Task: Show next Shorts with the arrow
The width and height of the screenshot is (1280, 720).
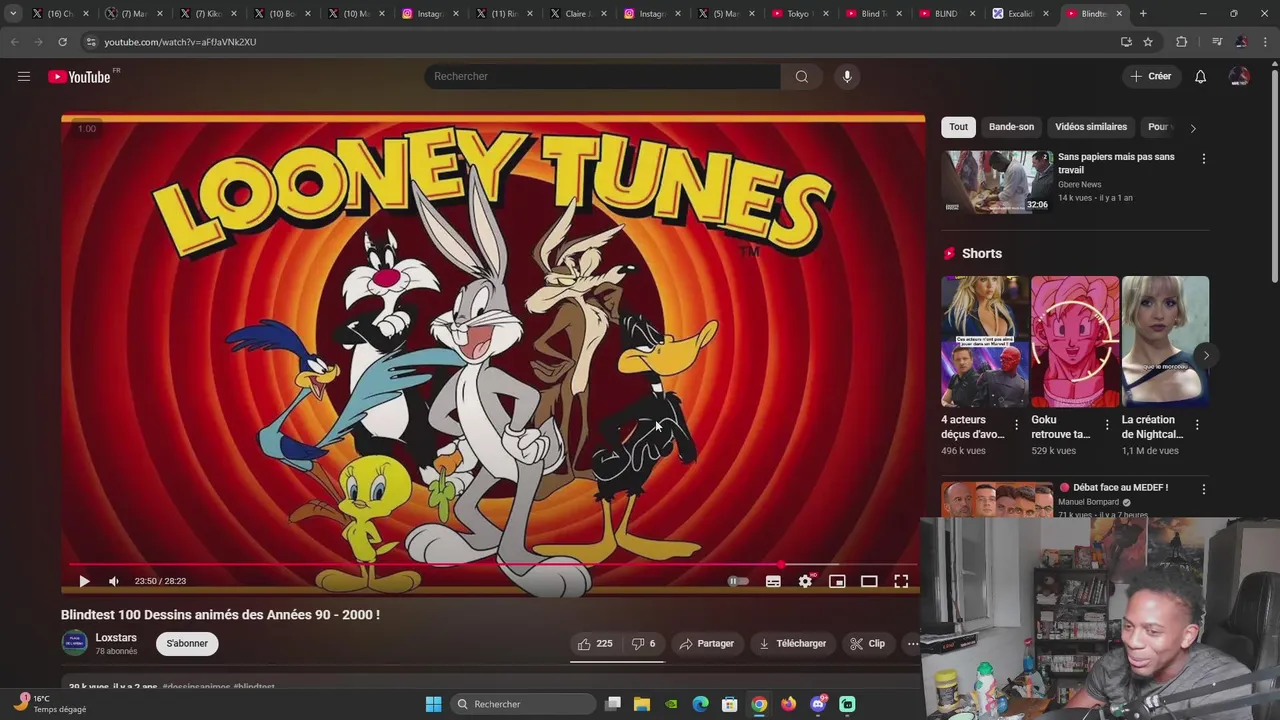Action: [x=1206, y=355]
